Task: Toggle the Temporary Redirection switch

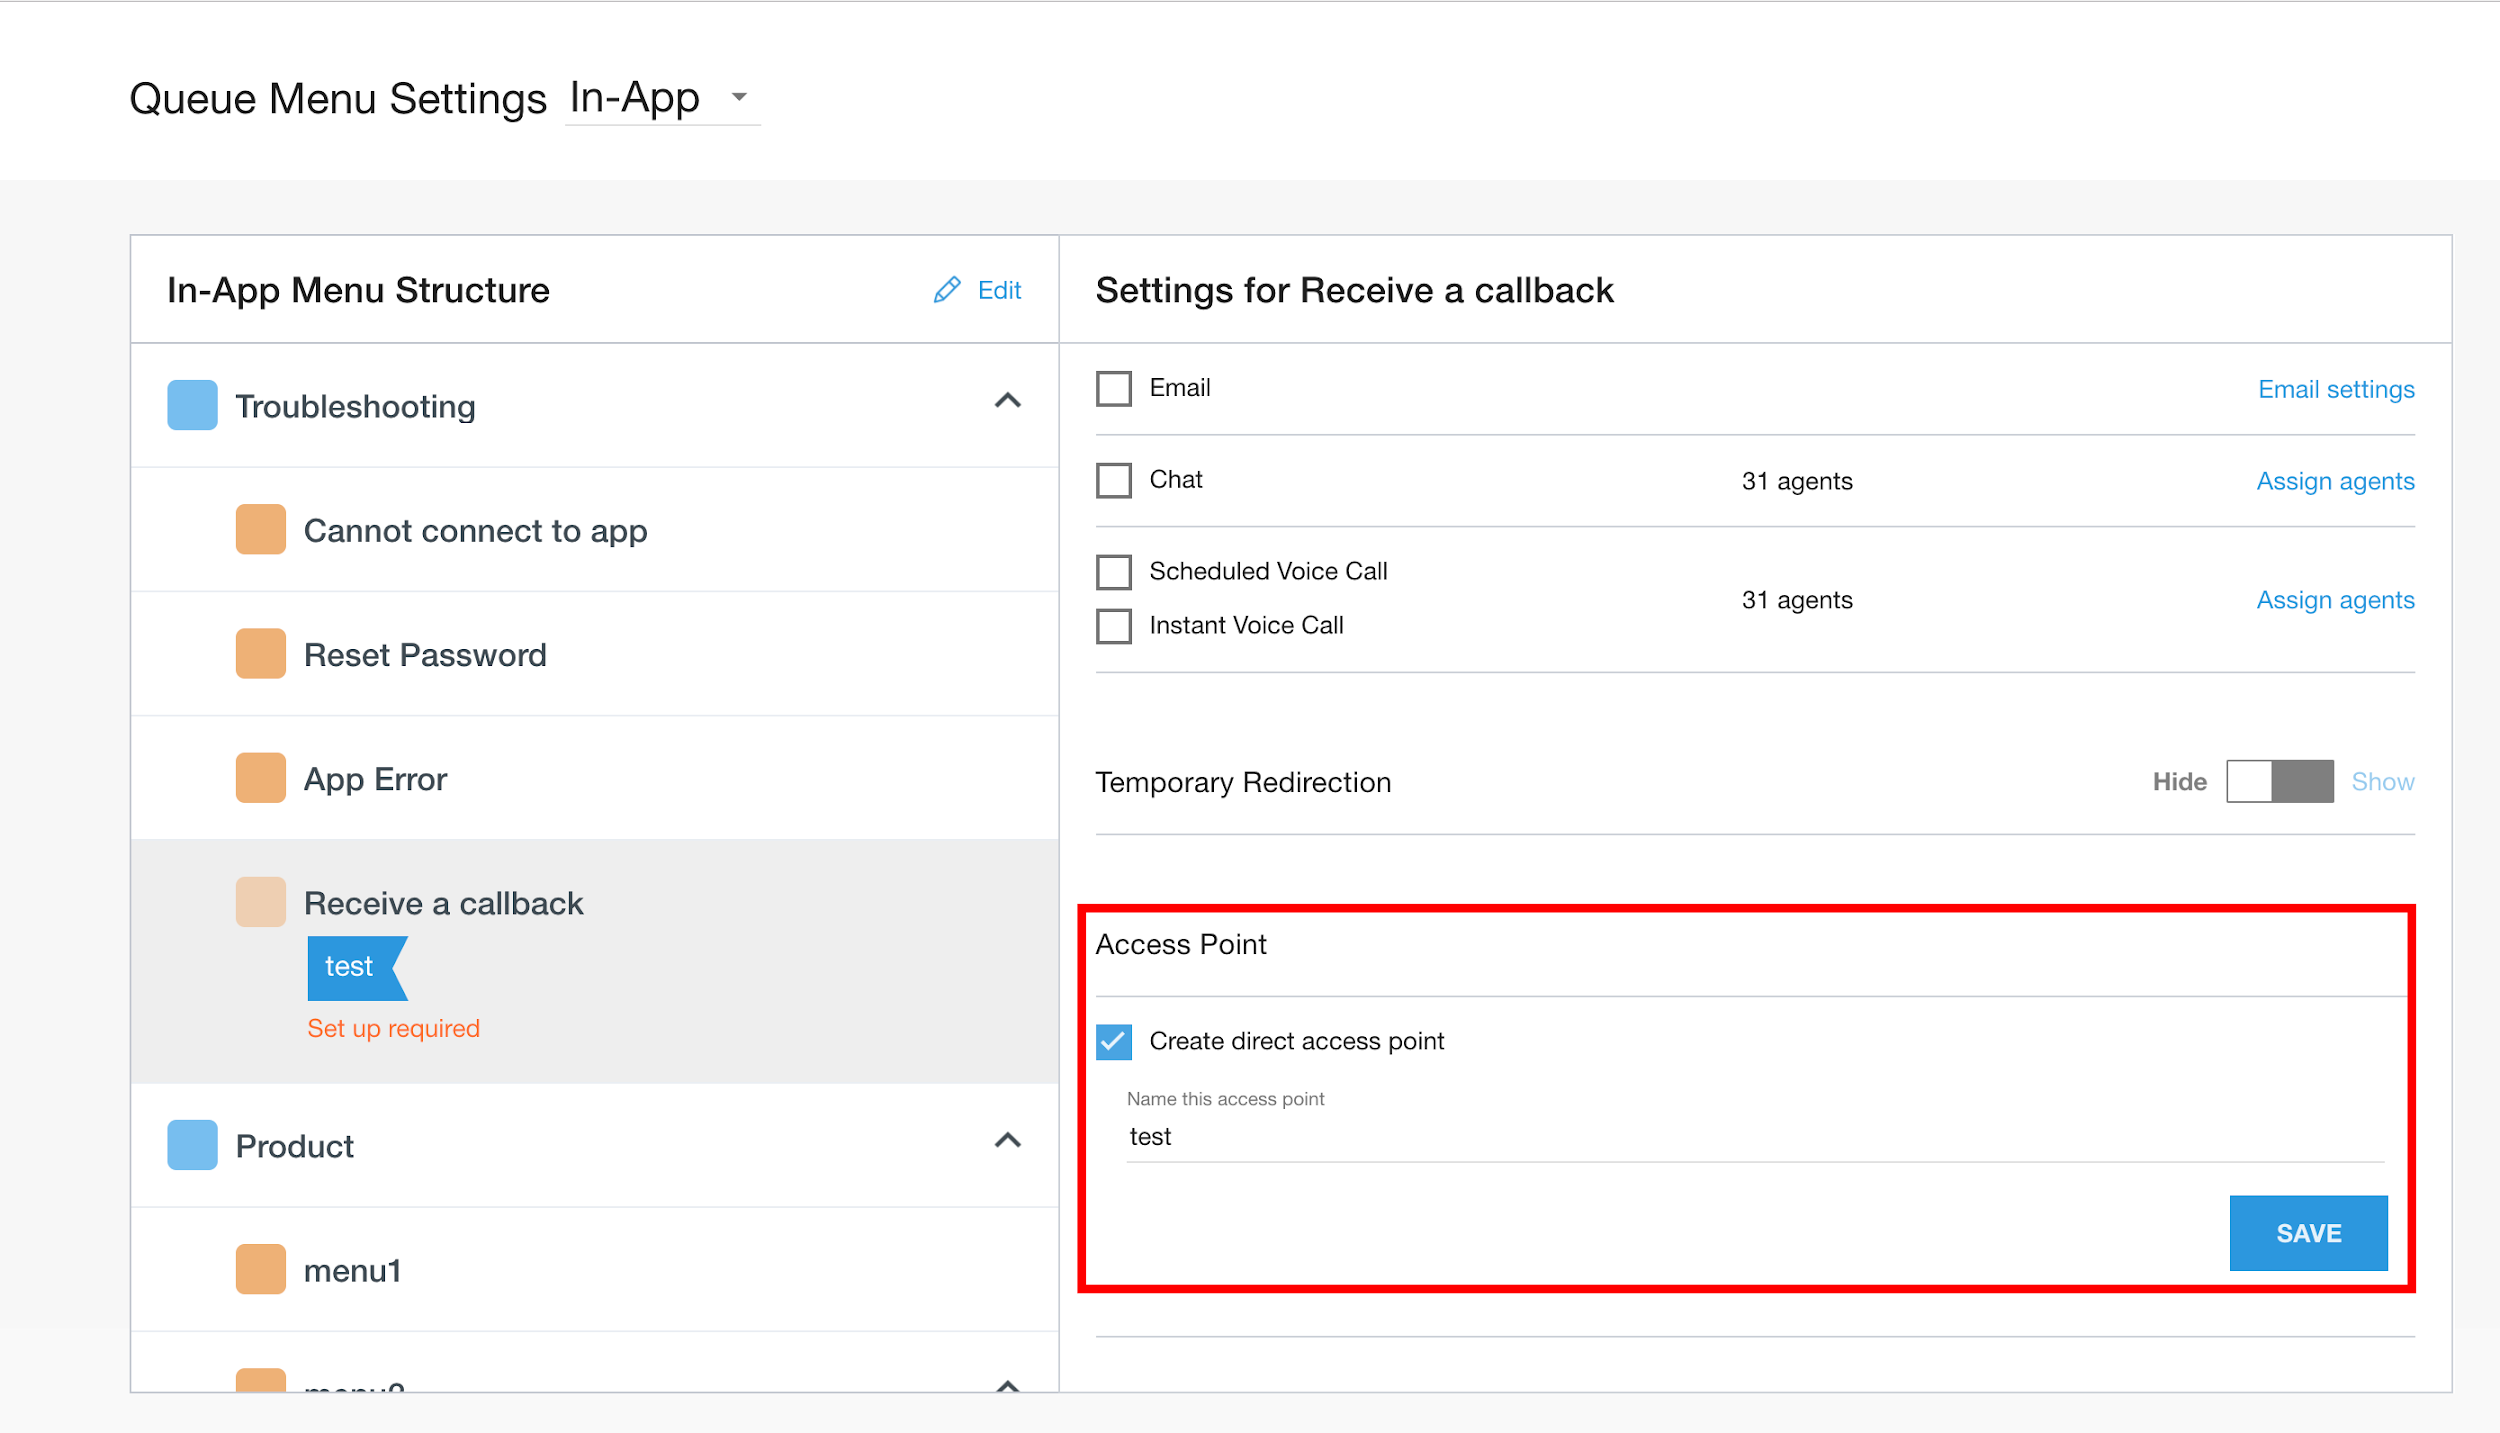Action: [2279, 781]
